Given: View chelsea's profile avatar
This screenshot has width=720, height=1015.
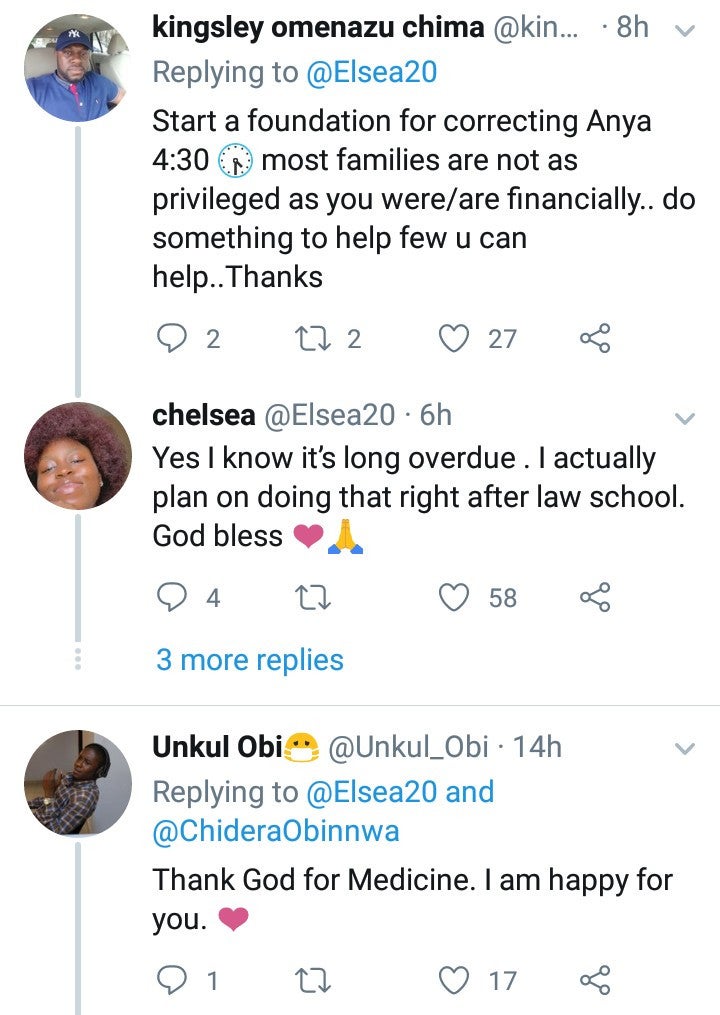Looking at the screenshot, I should tap(77, 455).
